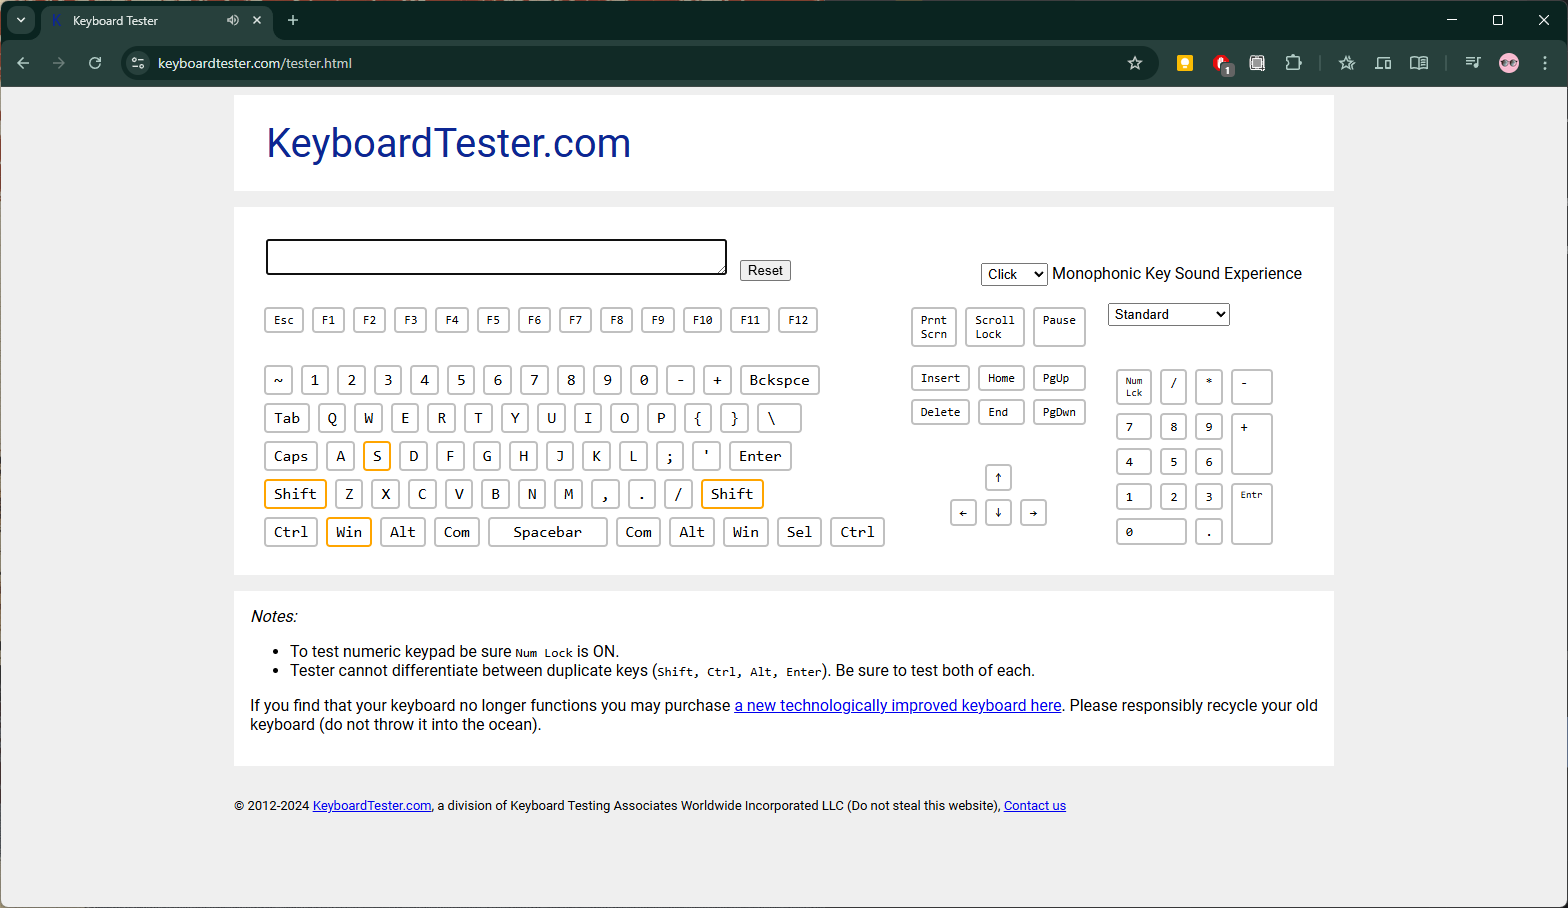Click the Esc key
This screenshot has width=1568, height=908.
pyautogui.click(x=284, y=320)
